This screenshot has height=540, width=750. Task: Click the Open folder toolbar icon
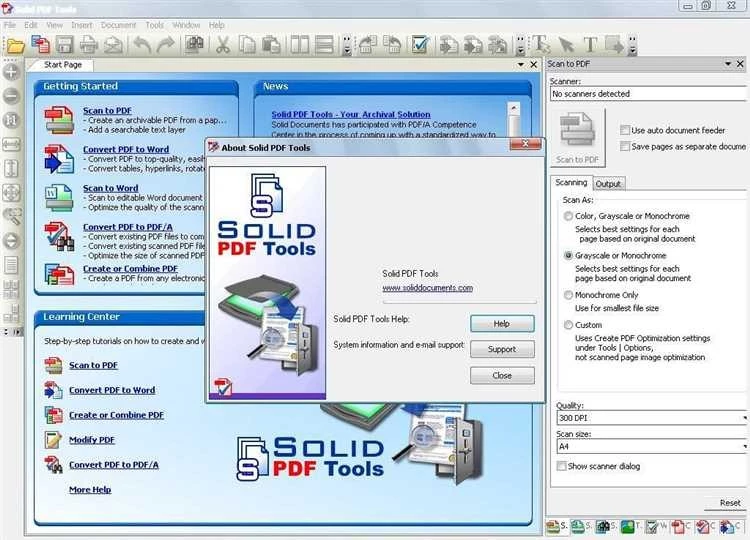coord(15,45)
